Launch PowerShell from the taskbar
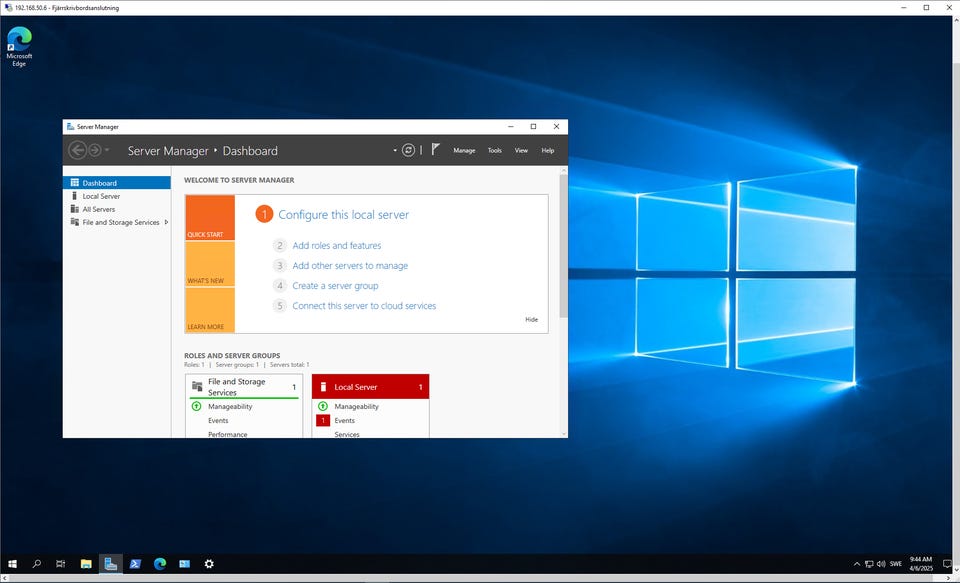The width and height of the screenshot is (960, 583). click(x=135, y=564)
